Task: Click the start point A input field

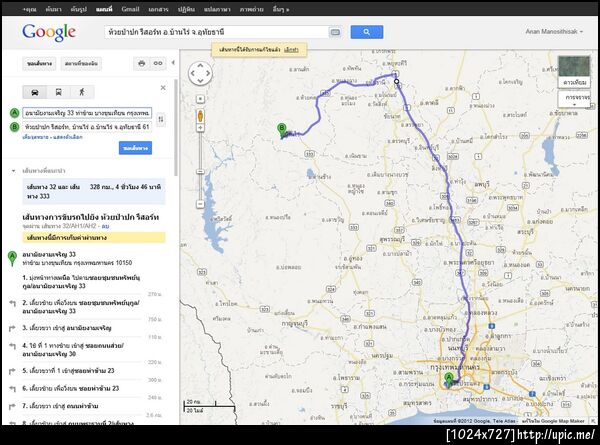Action: click(x=87, y=113)
